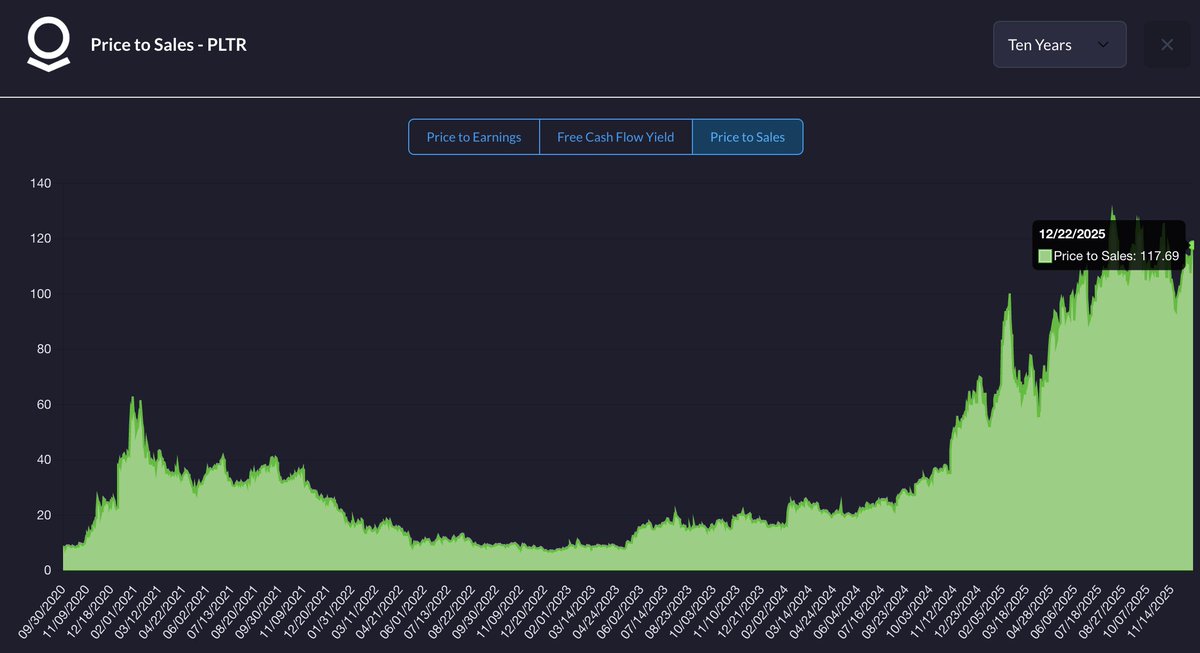Click the Palantir logo icon
The width and height of the screenshot is (1200, 653).
pos(48,46)
